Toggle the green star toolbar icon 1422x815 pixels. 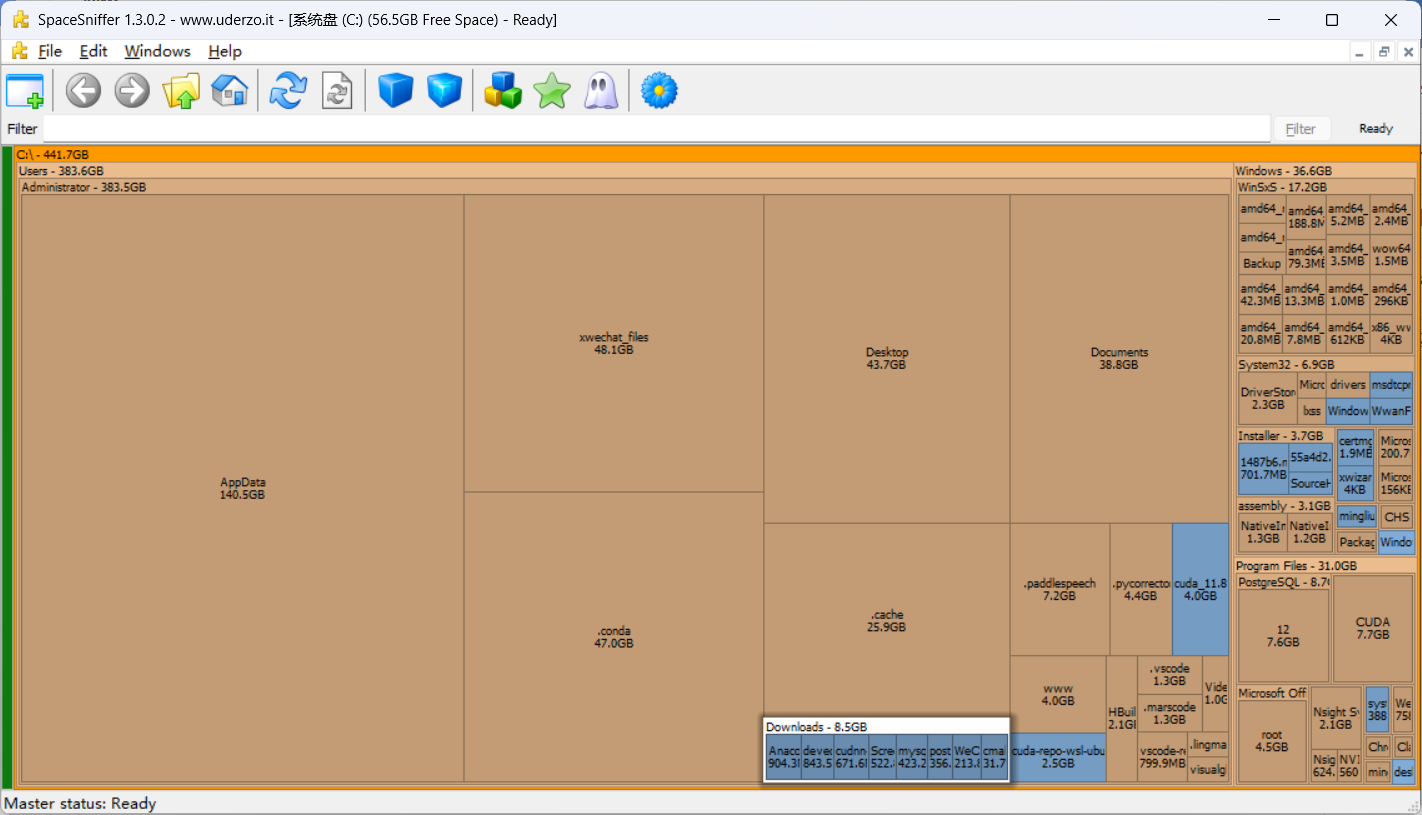[x=552, y=91]
